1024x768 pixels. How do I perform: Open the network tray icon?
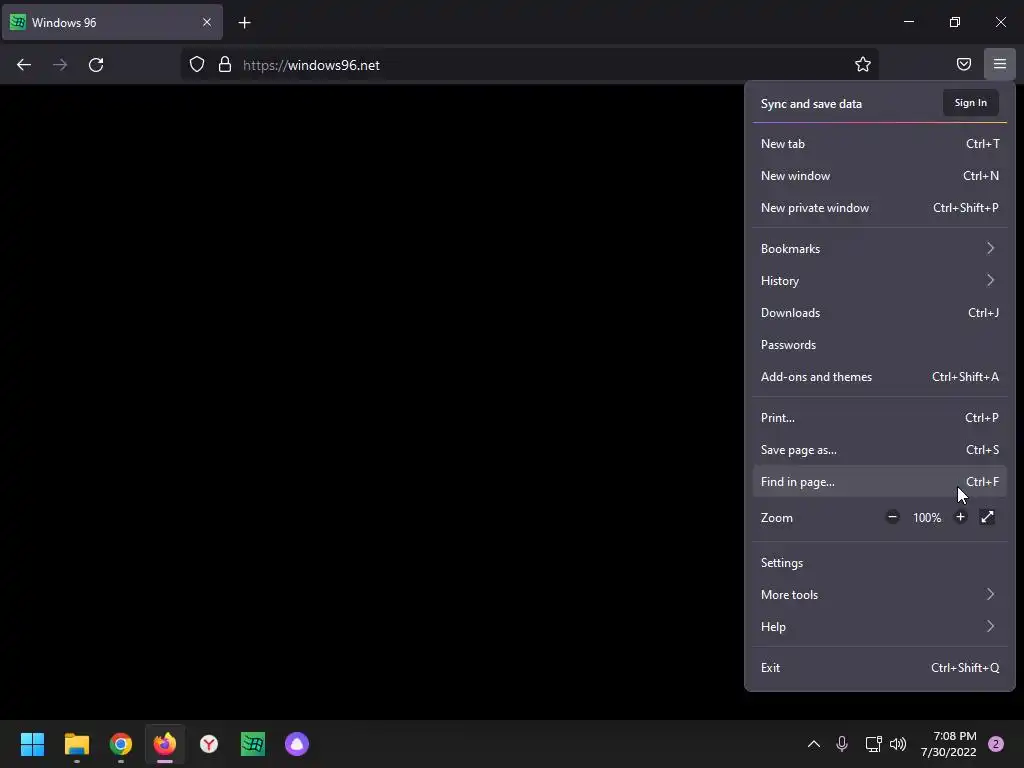tap(873, 744)
